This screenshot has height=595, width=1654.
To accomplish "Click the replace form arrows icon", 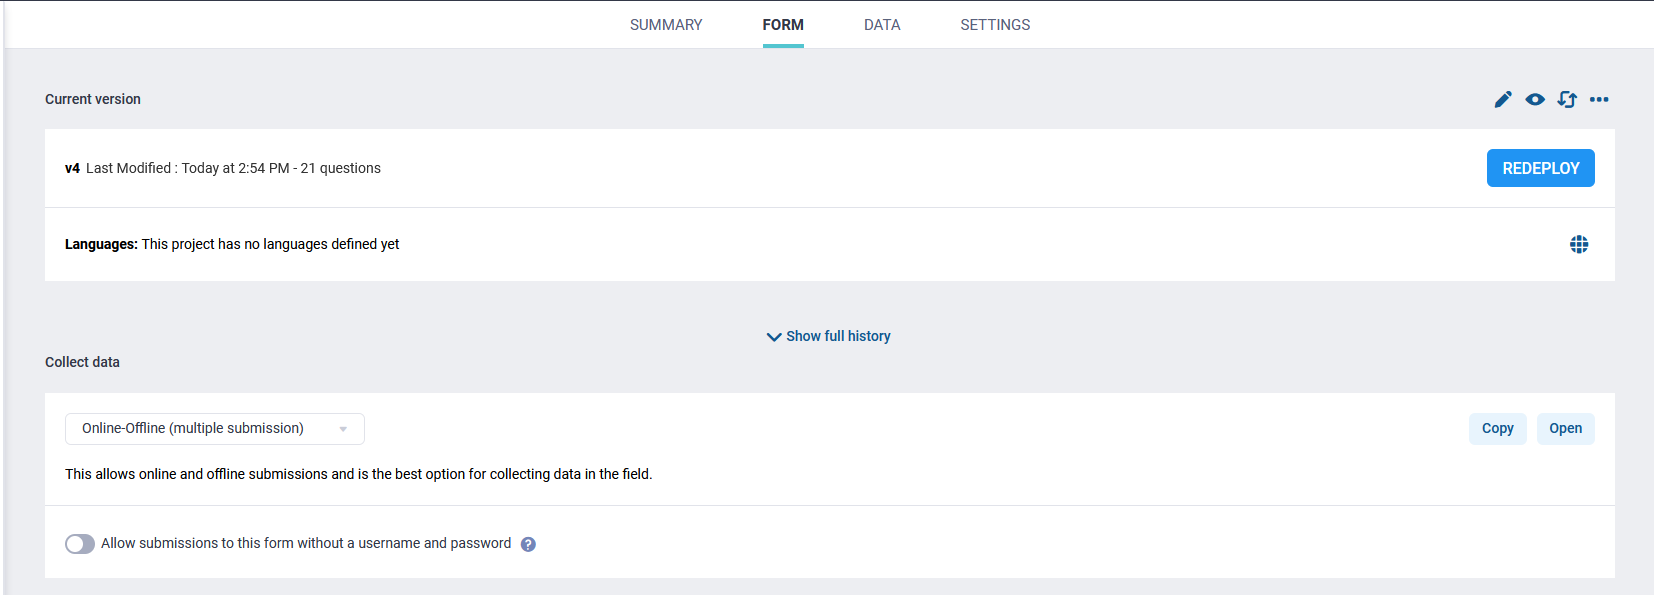I will (x=1567, y=99).
